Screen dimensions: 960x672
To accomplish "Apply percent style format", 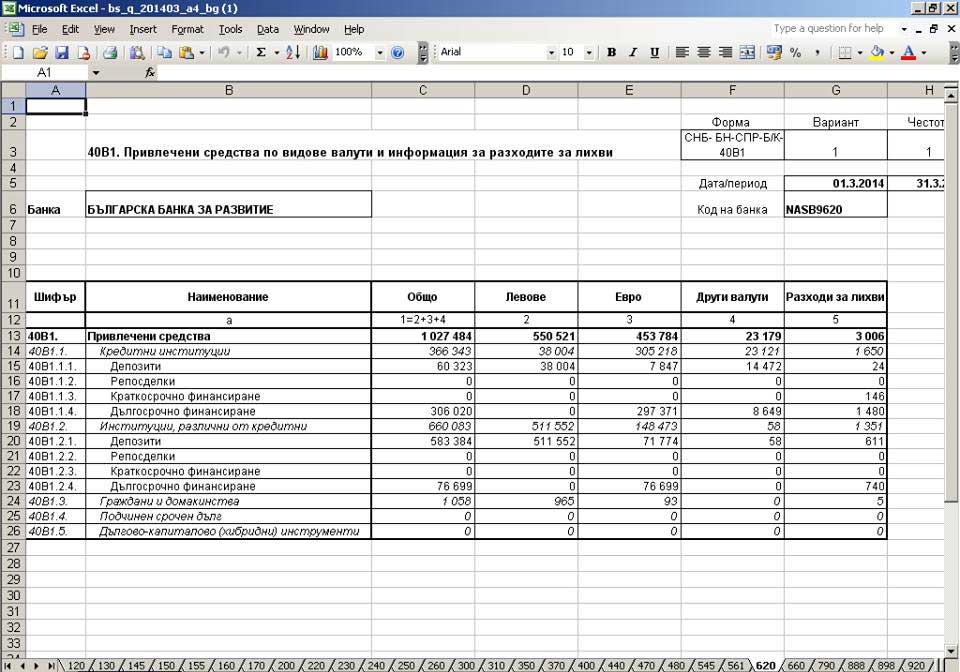I will point(795,53).
